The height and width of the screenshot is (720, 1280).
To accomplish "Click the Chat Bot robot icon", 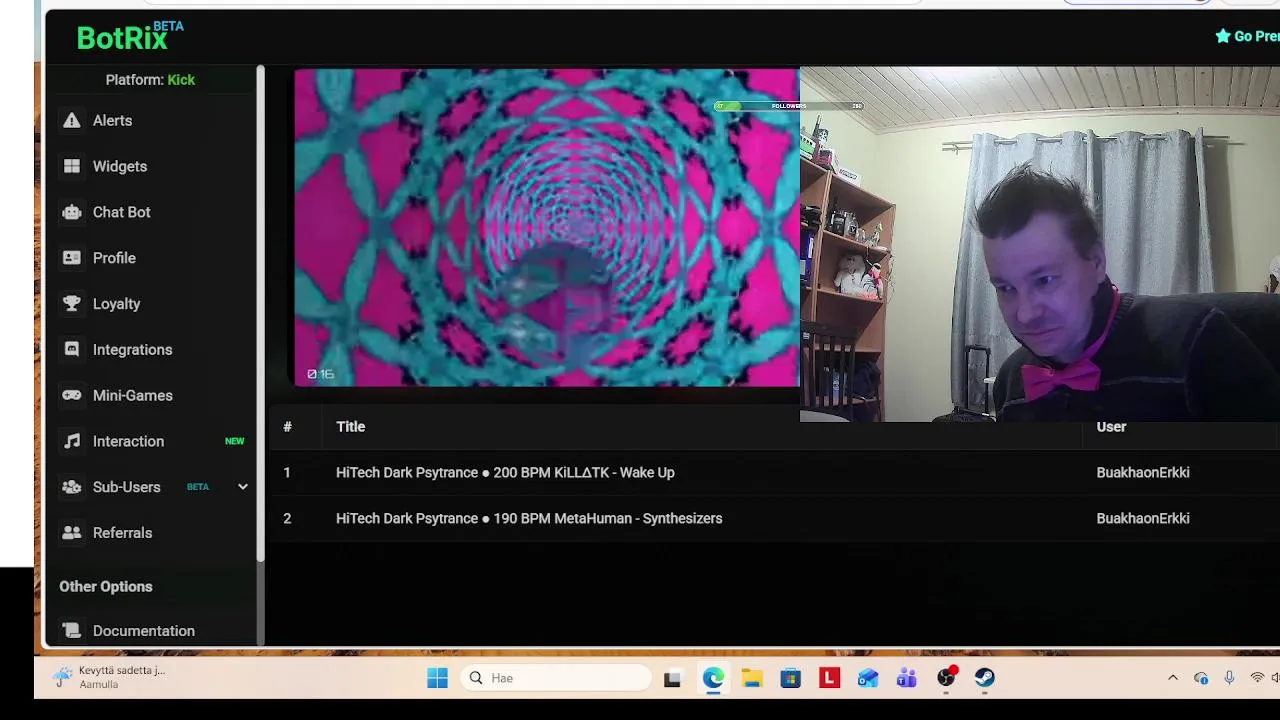I will pos(72,212).
